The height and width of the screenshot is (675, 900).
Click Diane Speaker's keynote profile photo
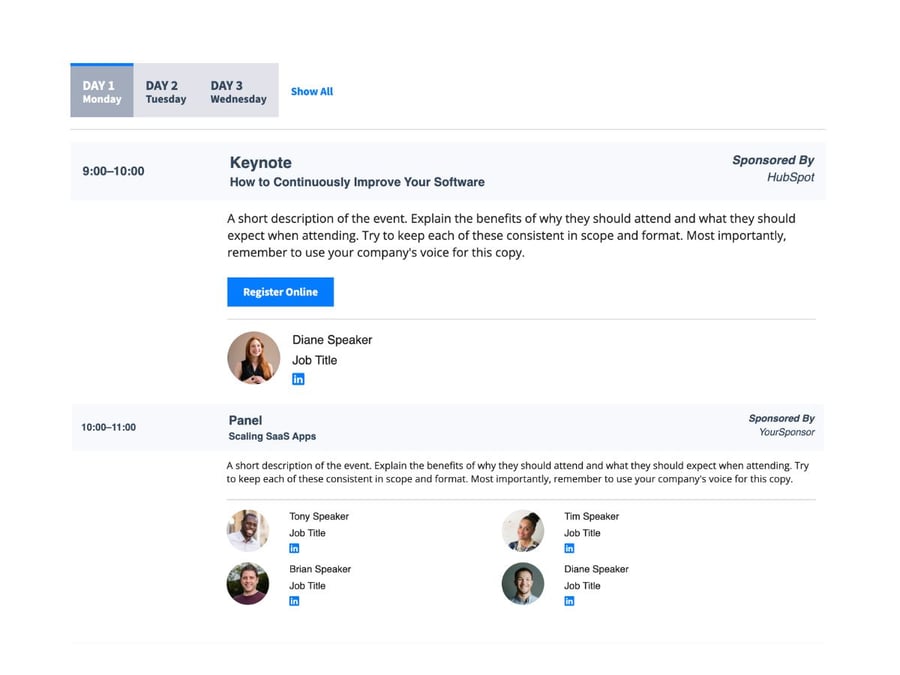click(x=253, y=357)
